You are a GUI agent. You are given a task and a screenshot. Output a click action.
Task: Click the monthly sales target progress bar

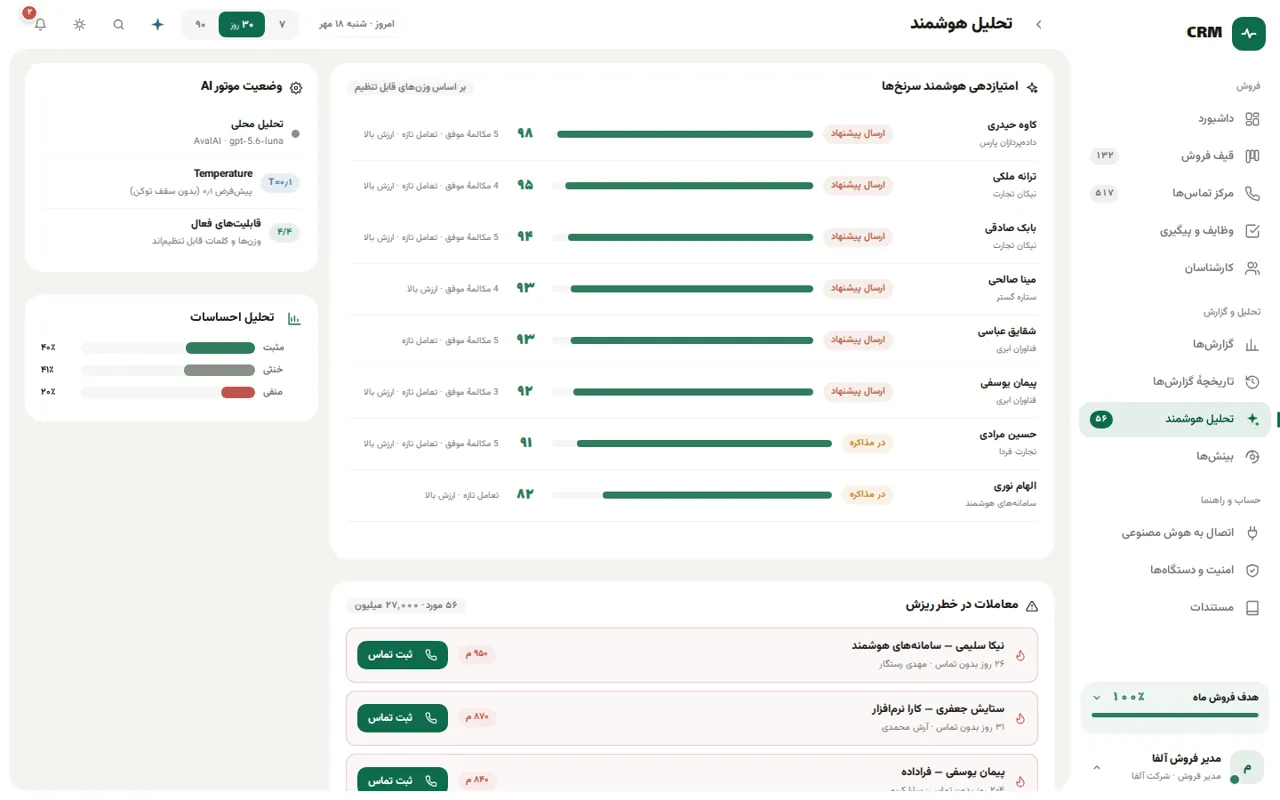[x=1175, y=715]
